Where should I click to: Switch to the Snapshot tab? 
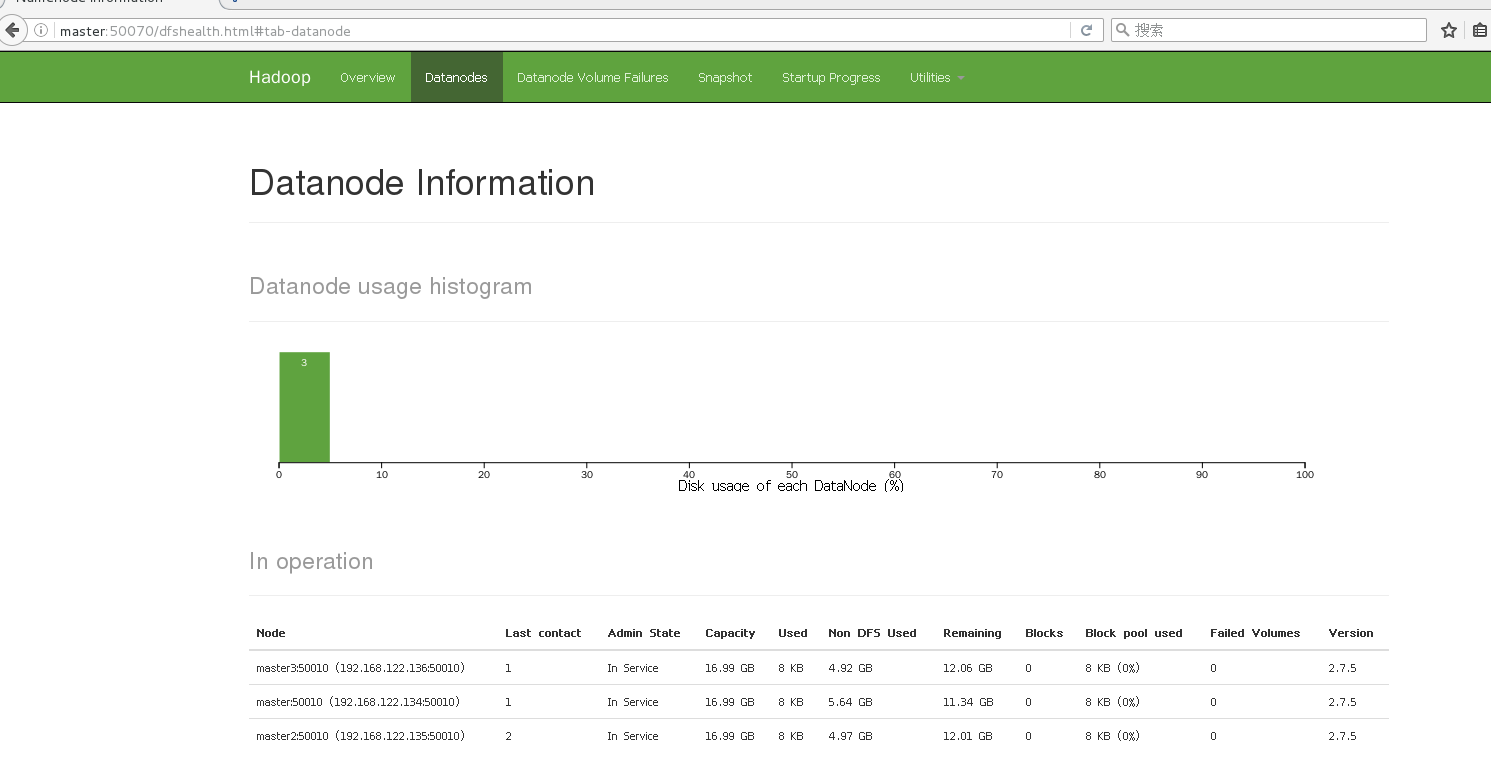pyautogui.click(x=725, y=78)
